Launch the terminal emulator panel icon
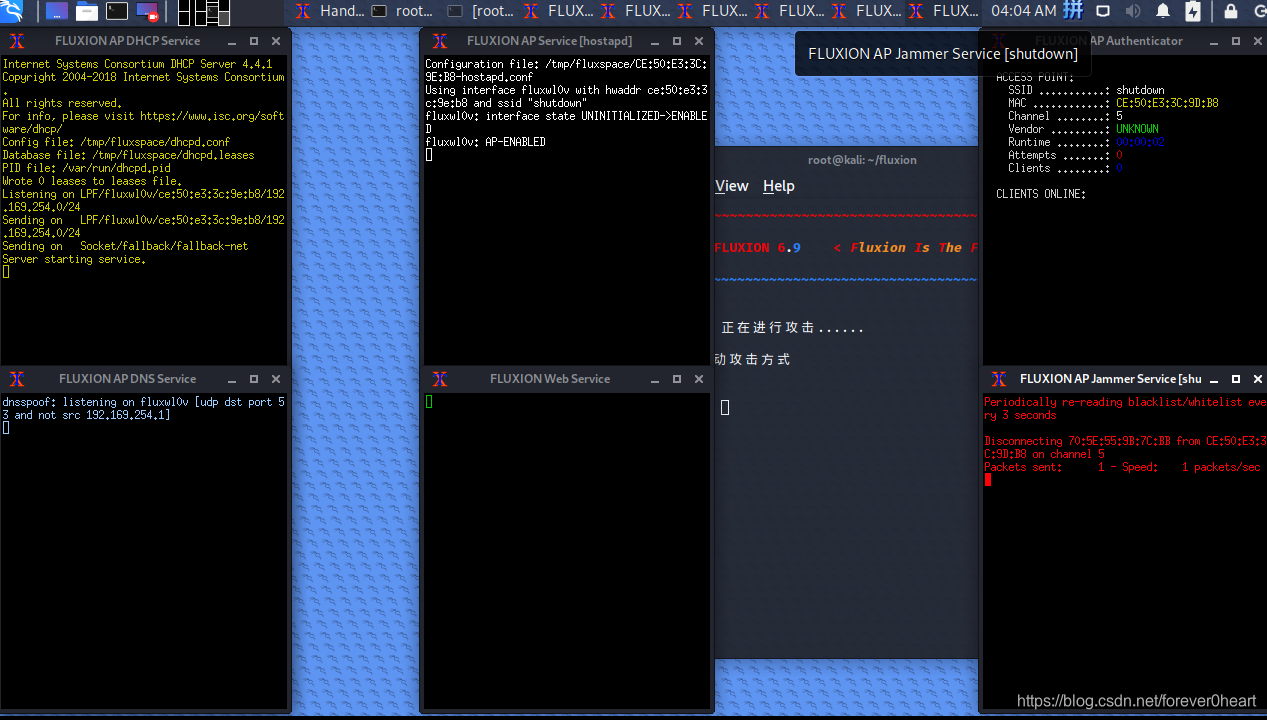Screen dimensions: 1267x720 tap(117, 12)
